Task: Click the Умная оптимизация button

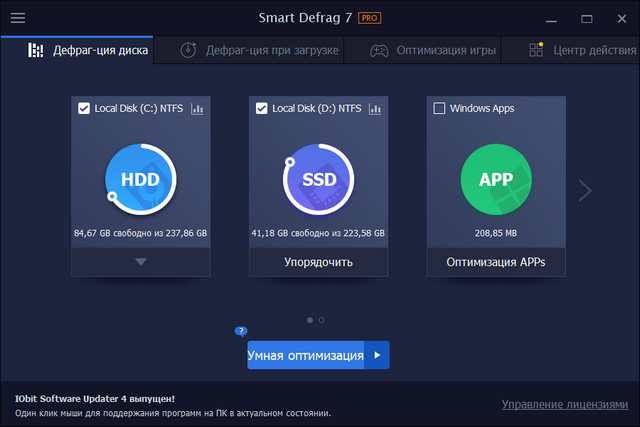Action: 306,355
